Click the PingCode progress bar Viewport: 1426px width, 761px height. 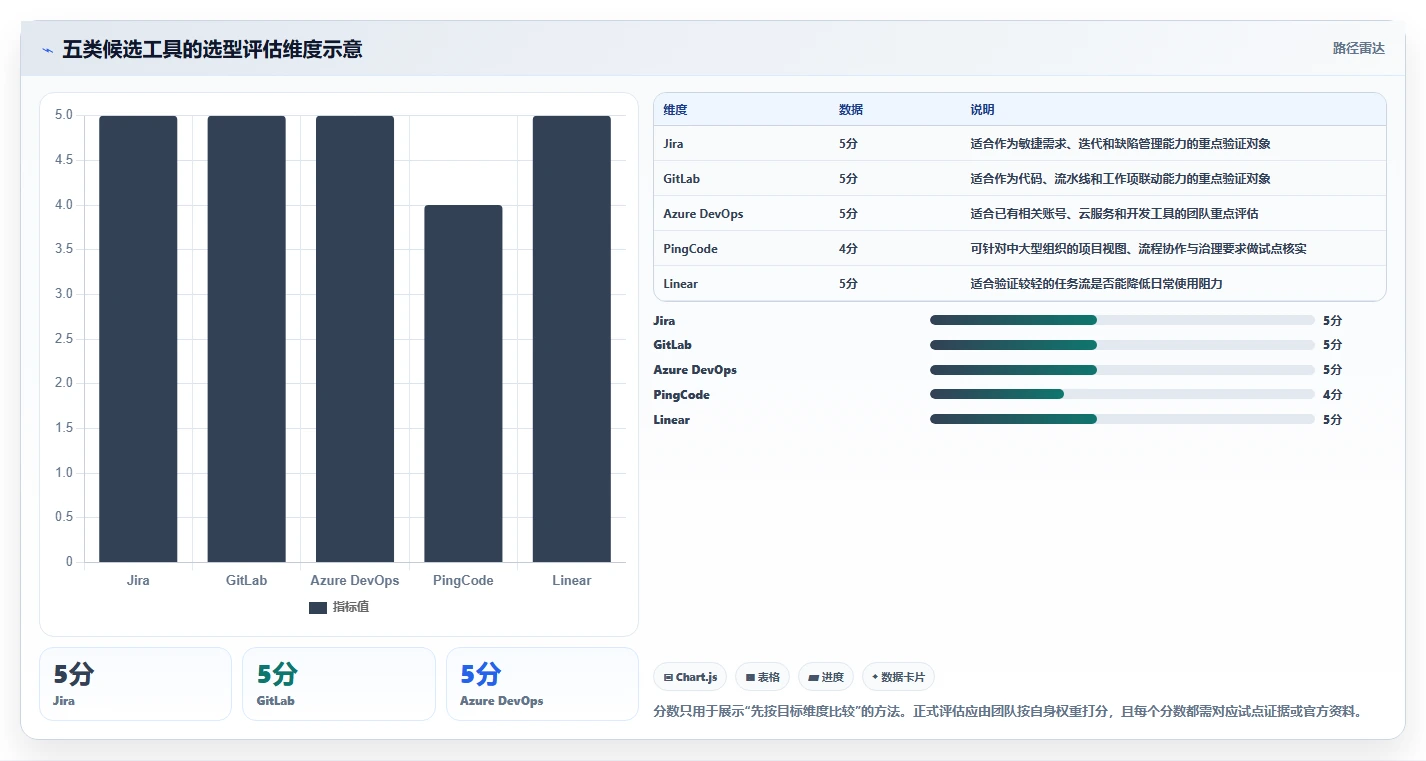1122,395
